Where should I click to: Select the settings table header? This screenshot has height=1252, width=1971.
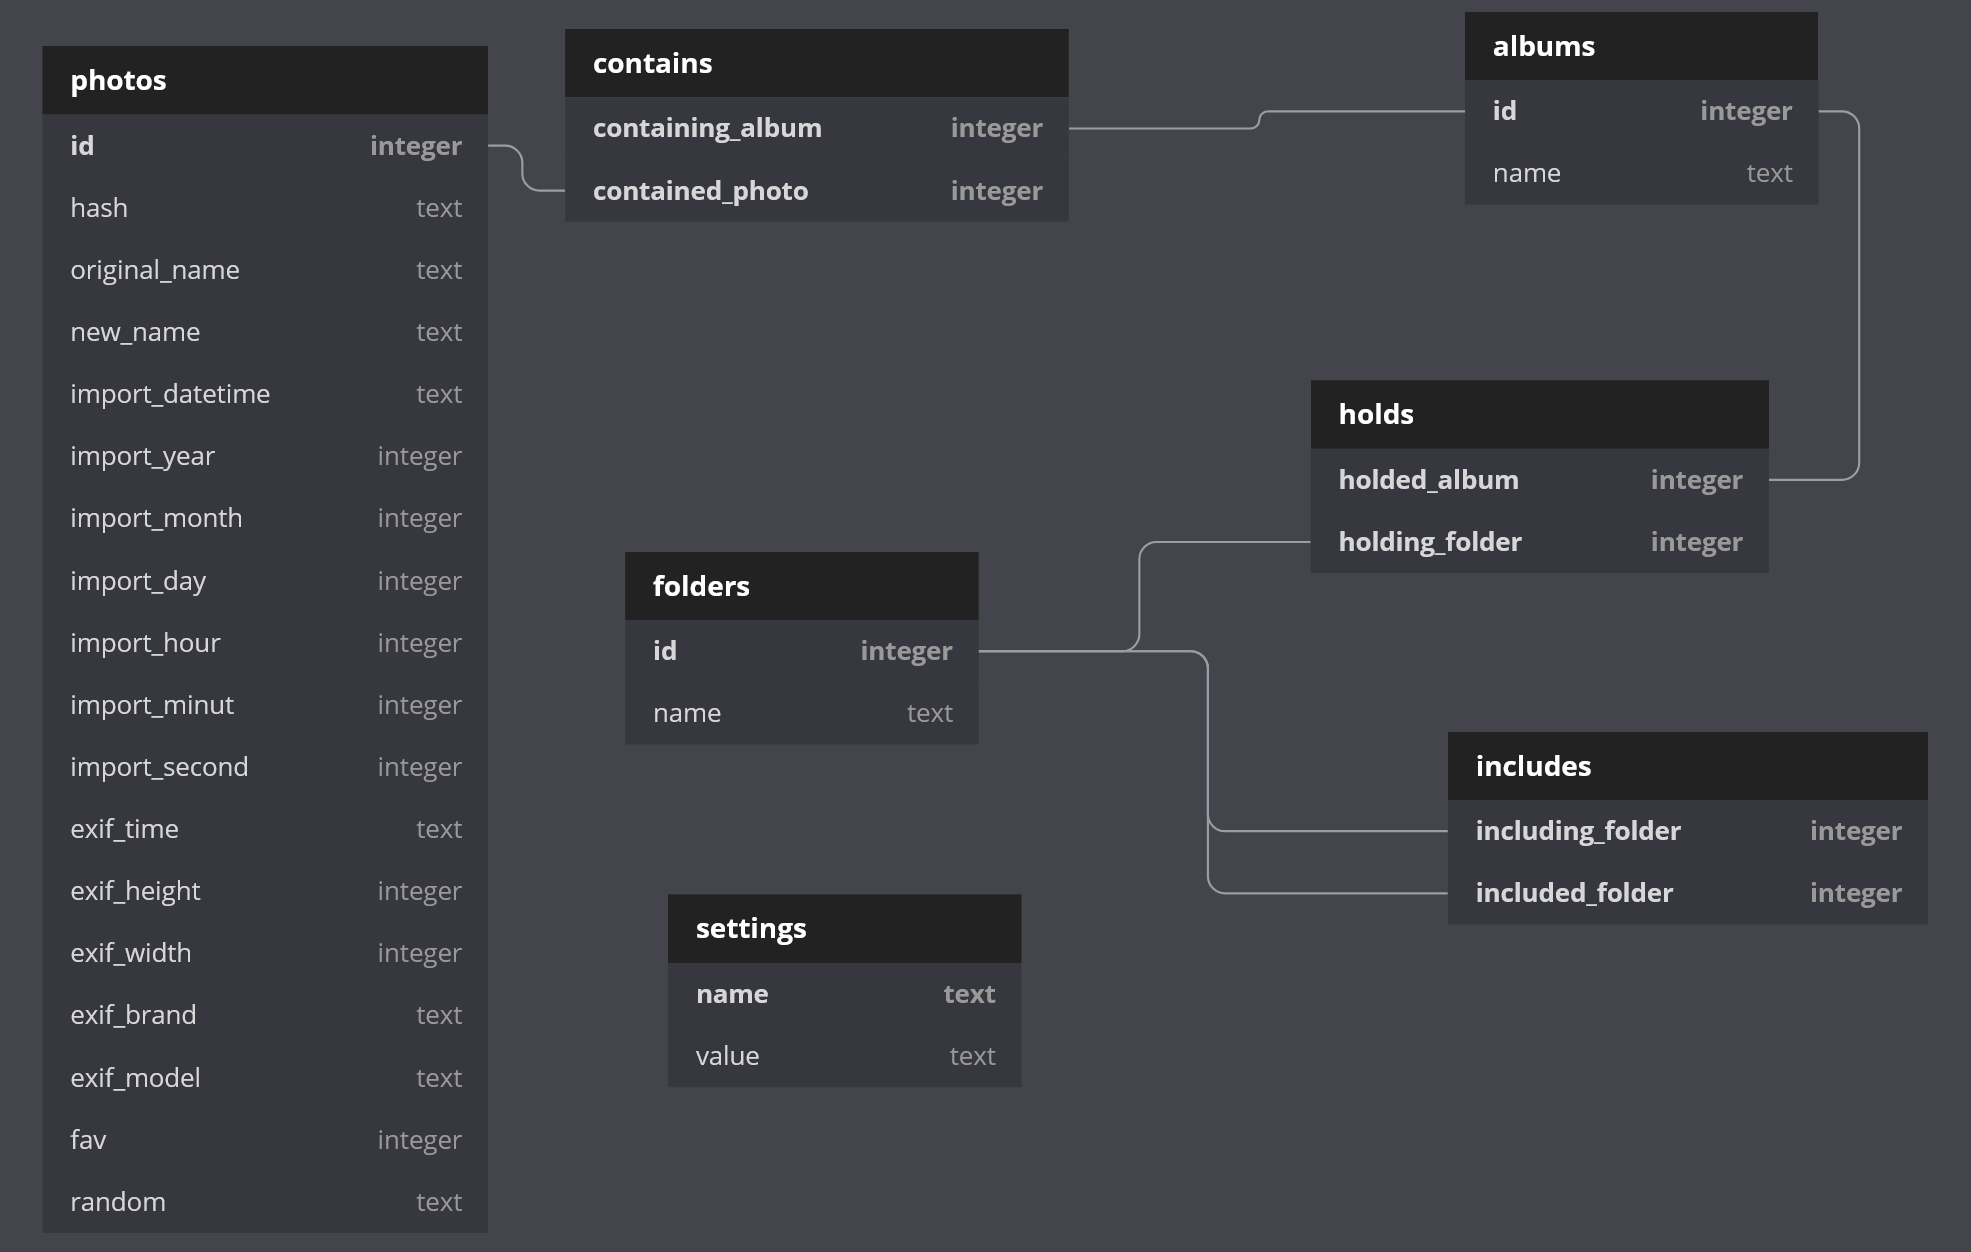843,928
